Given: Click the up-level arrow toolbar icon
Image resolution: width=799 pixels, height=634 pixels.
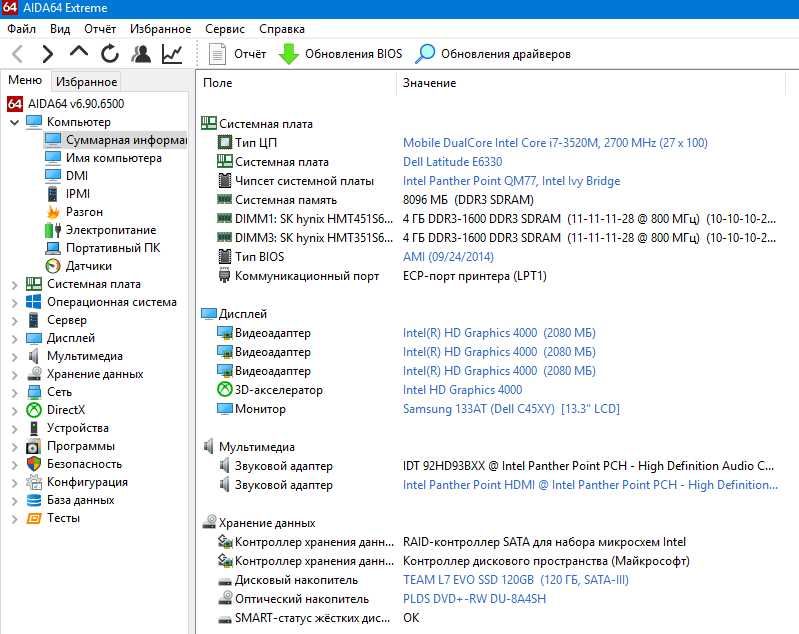Looking at the screenshot, I should pos(79,52).
